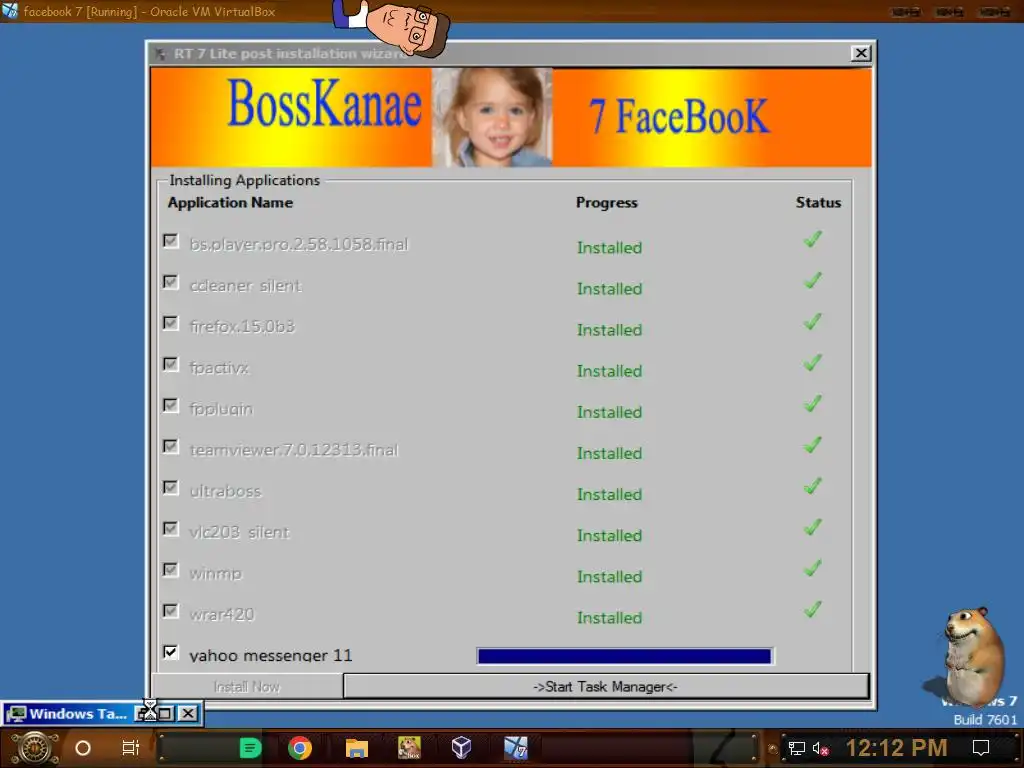Click the BossKanae banner text

[325, 103]
